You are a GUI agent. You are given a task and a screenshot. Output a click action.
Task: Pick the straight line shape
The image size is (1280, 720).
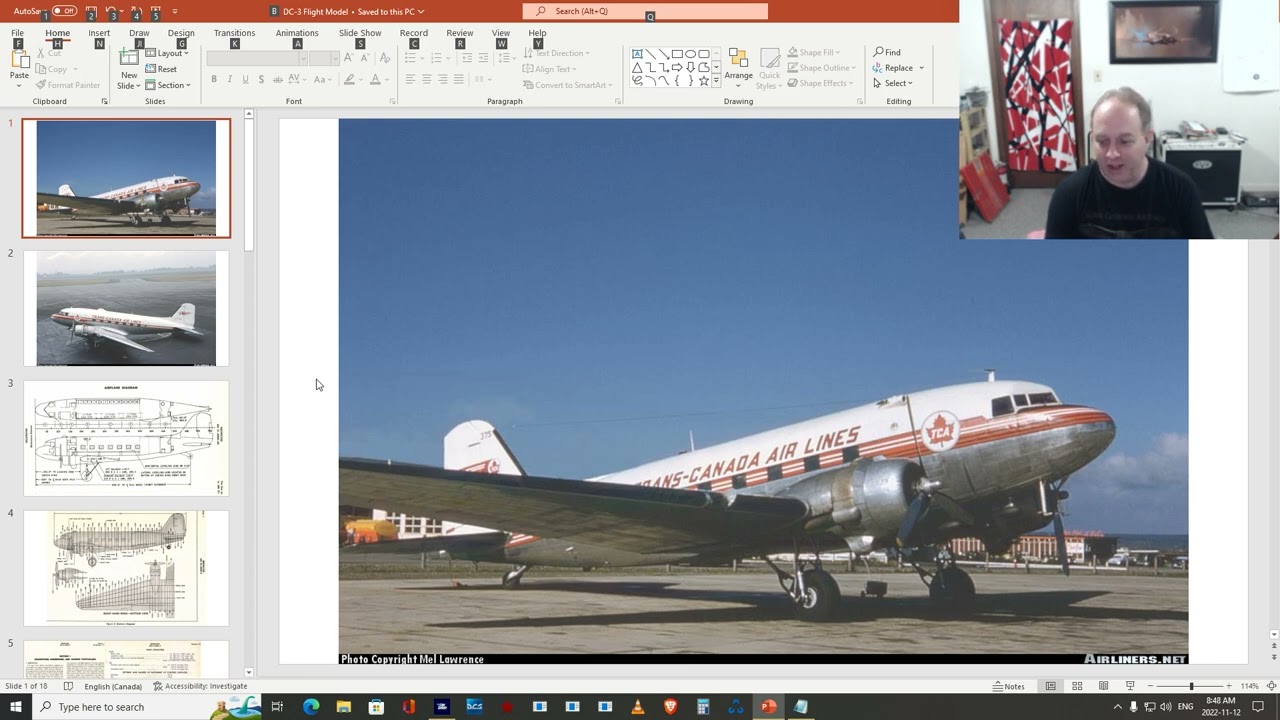tap(650, 54)
